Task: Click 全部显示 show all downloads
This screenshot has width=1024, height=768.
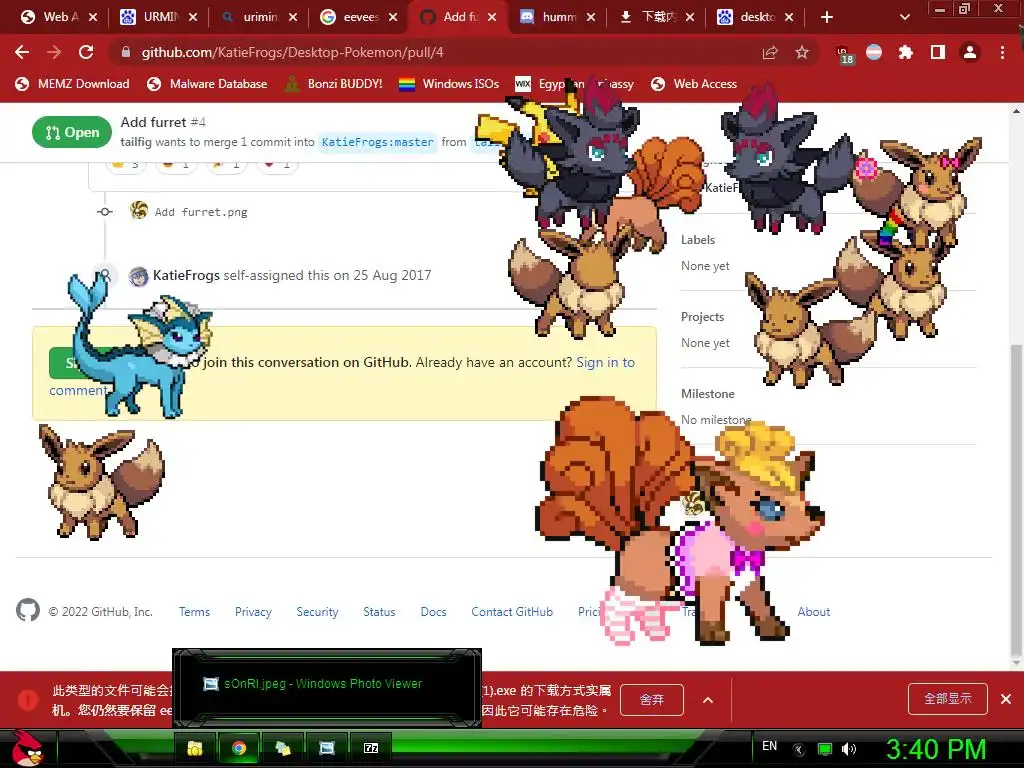Action: tap(948, 699)
